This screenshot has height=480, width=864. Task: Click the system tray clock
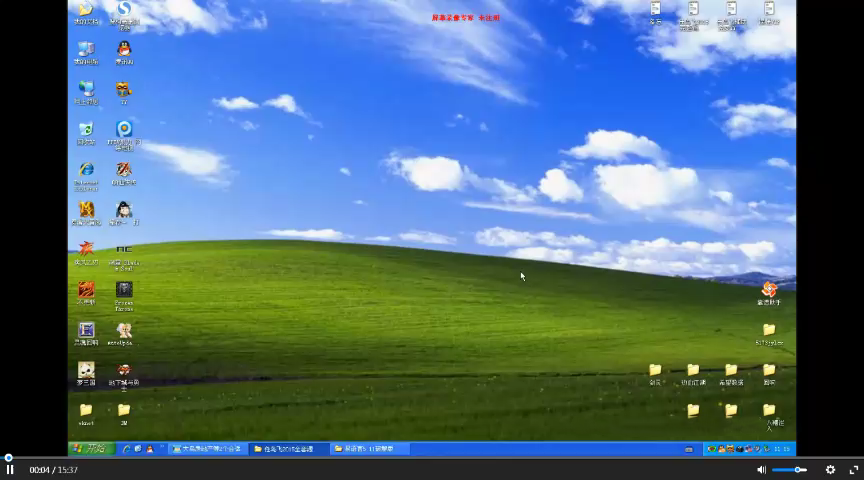point(782,449)
